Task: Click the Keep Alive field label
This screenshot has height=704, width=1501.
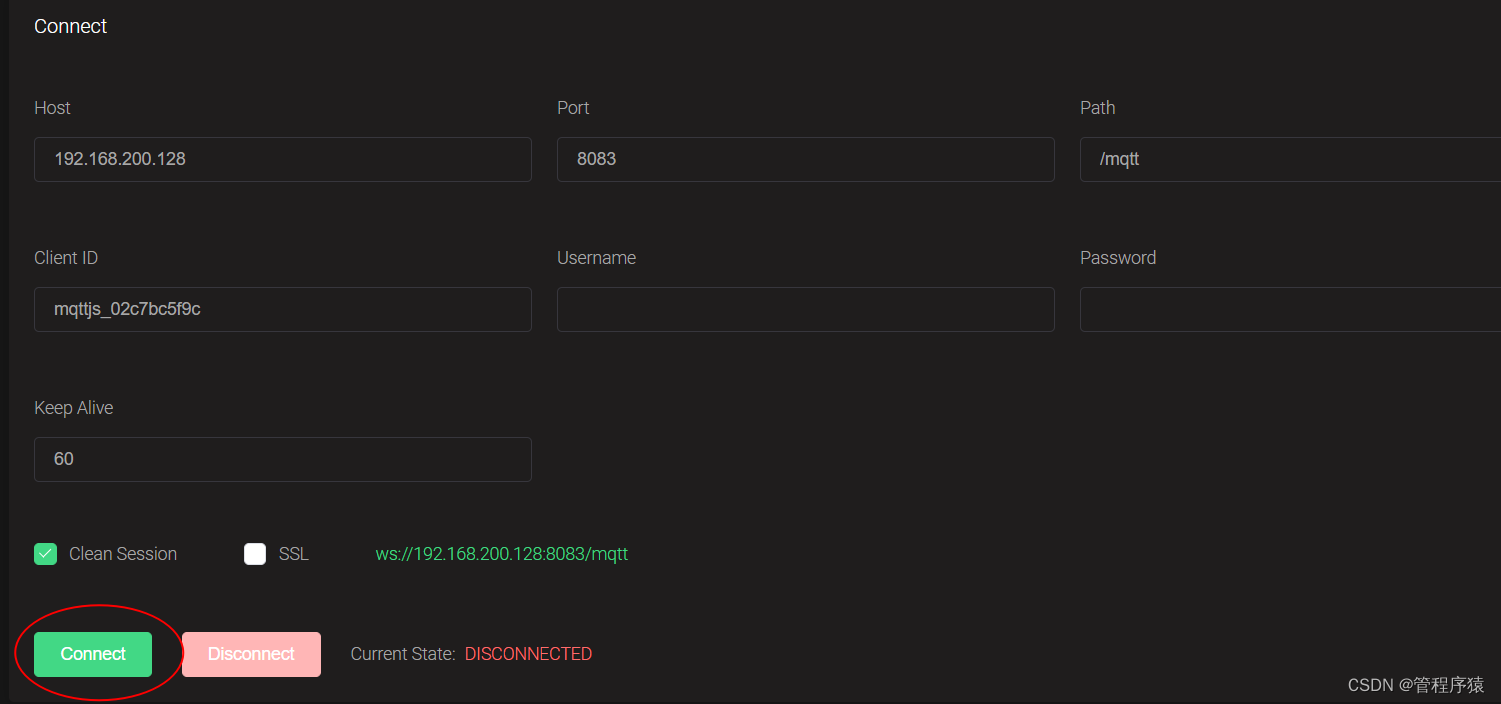Action: [x=74, y=408]
